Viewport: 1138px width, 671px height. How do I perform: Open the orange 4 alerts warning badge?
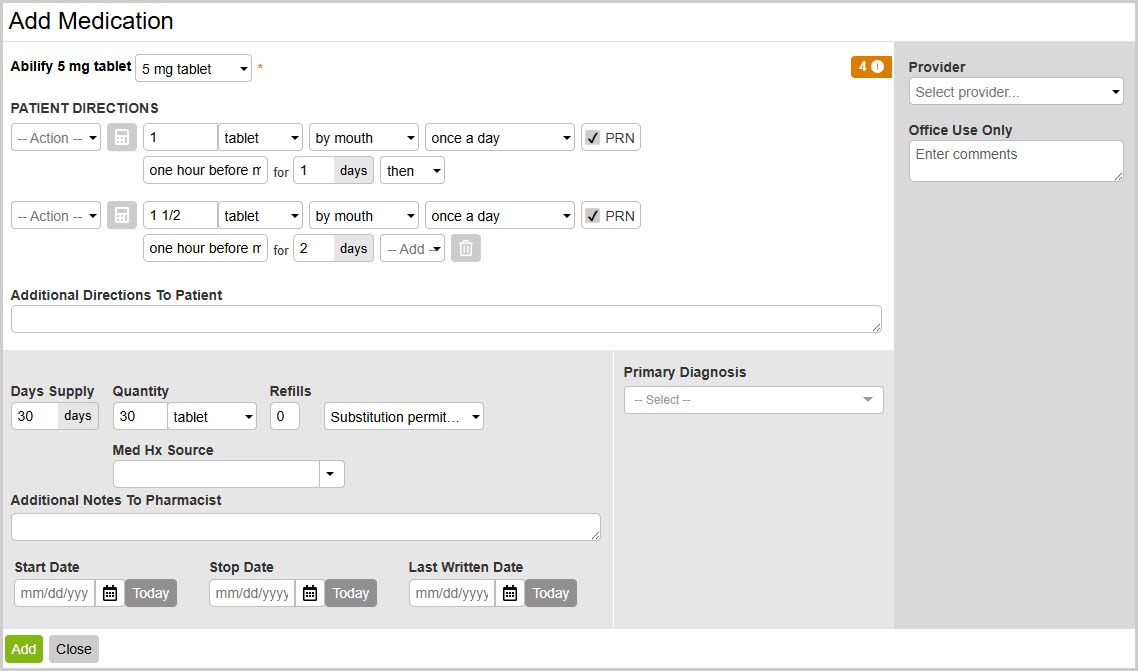[x=871, y=67]
